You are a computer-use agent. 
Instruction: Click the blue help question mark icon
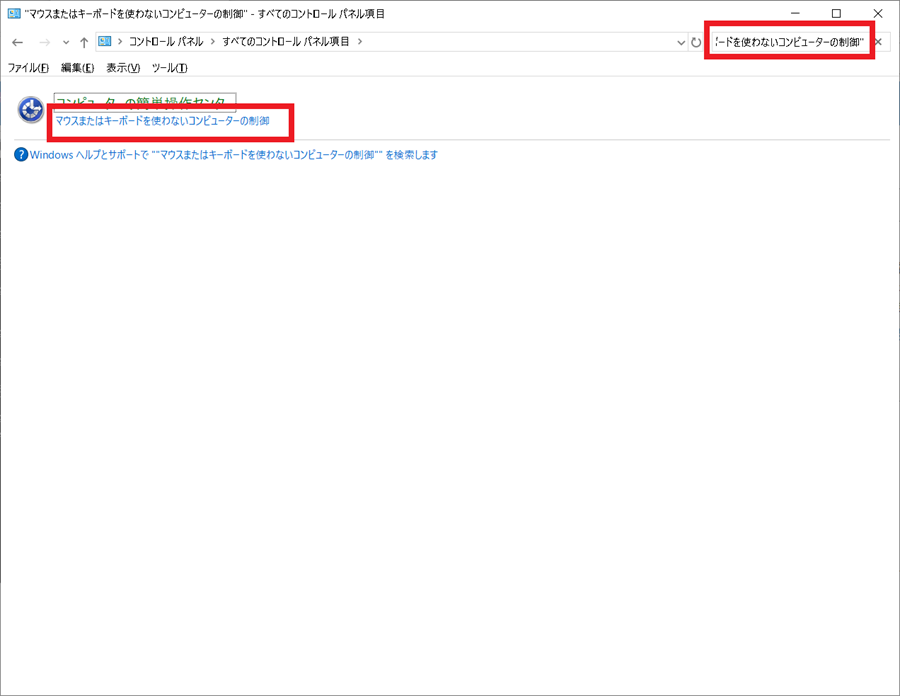(x=21, y=154)
